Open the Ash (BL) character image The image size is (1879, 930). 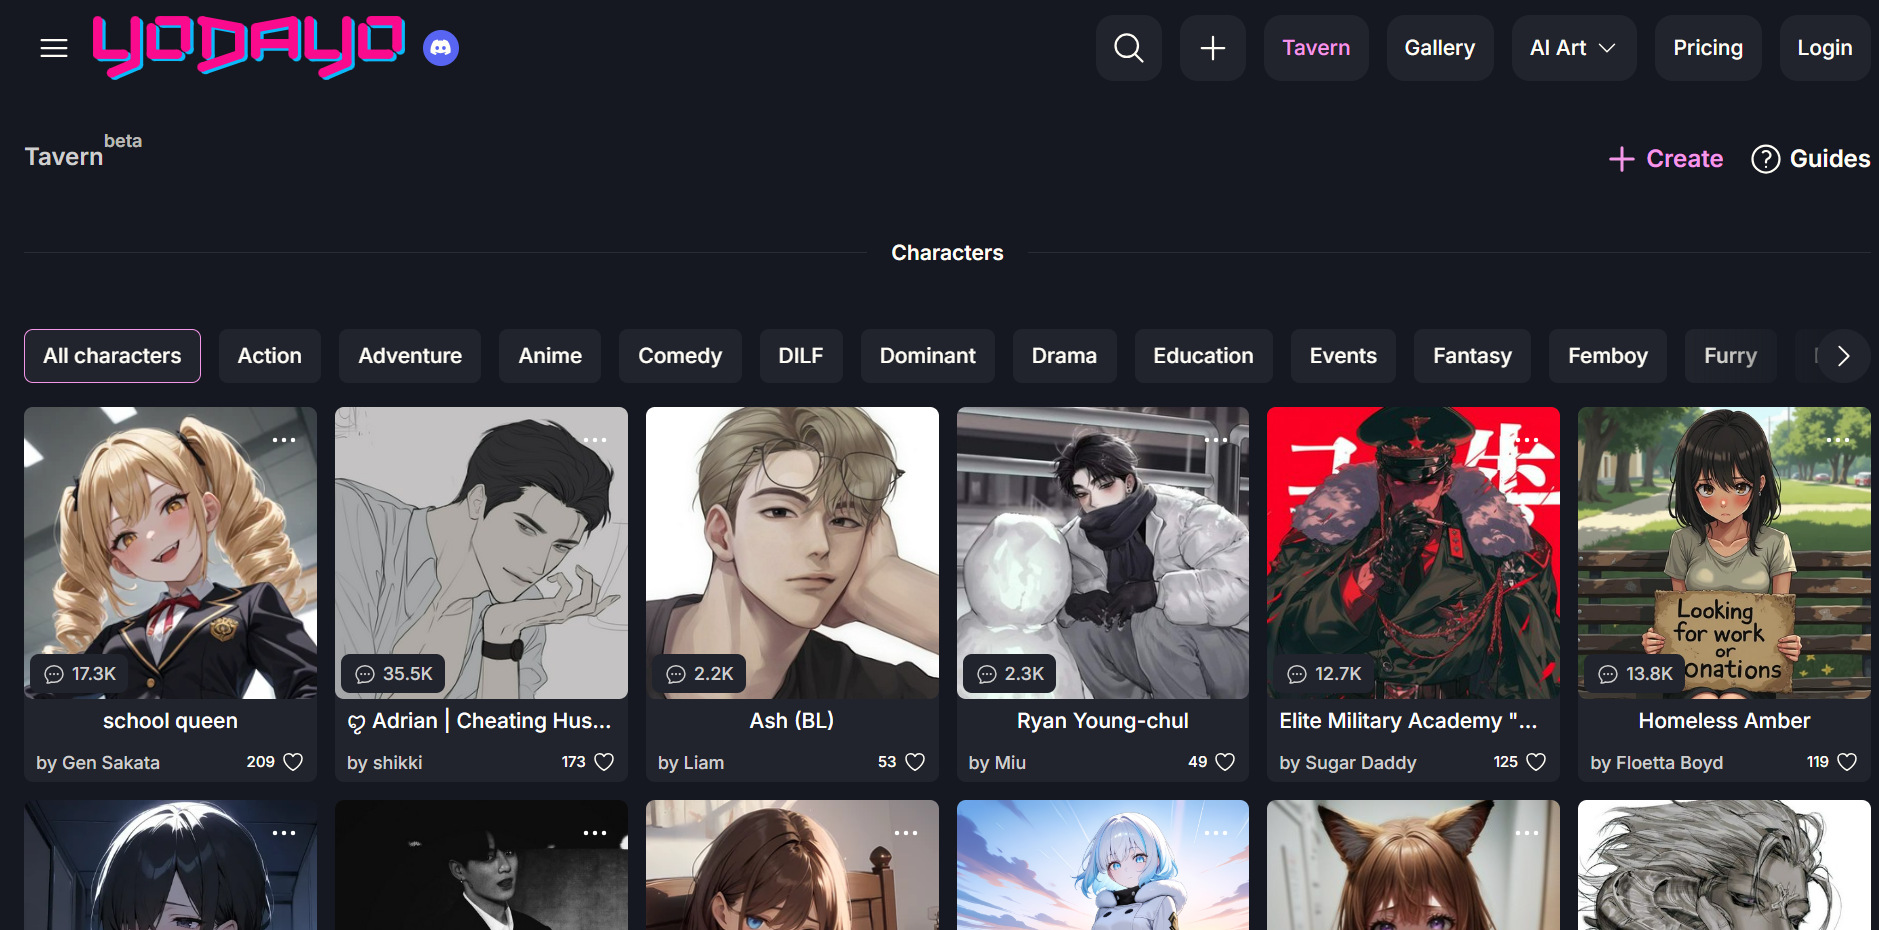pyautogui.click(x=792, y=553)
